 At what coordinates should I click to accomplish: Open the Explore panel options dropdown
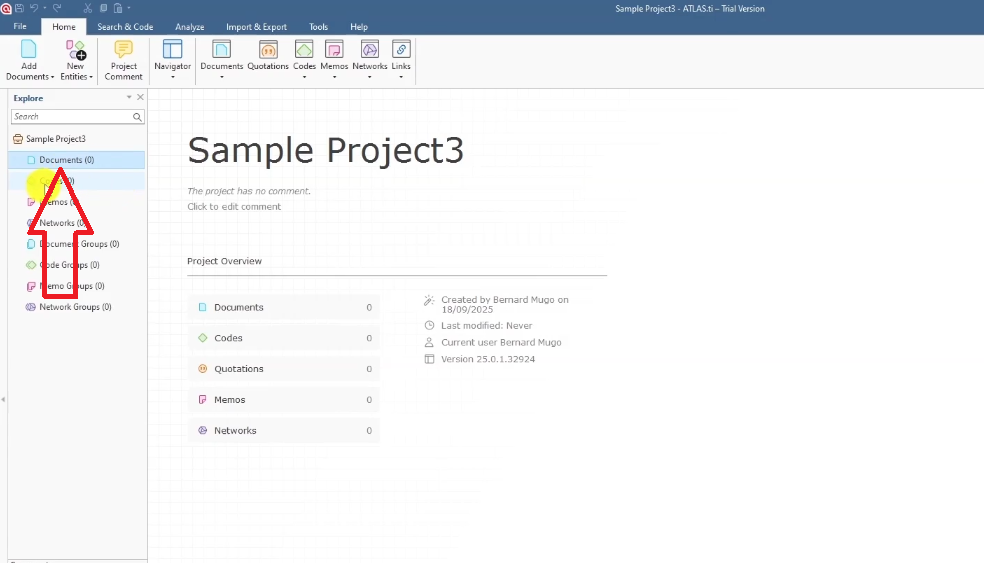point(129,98)
